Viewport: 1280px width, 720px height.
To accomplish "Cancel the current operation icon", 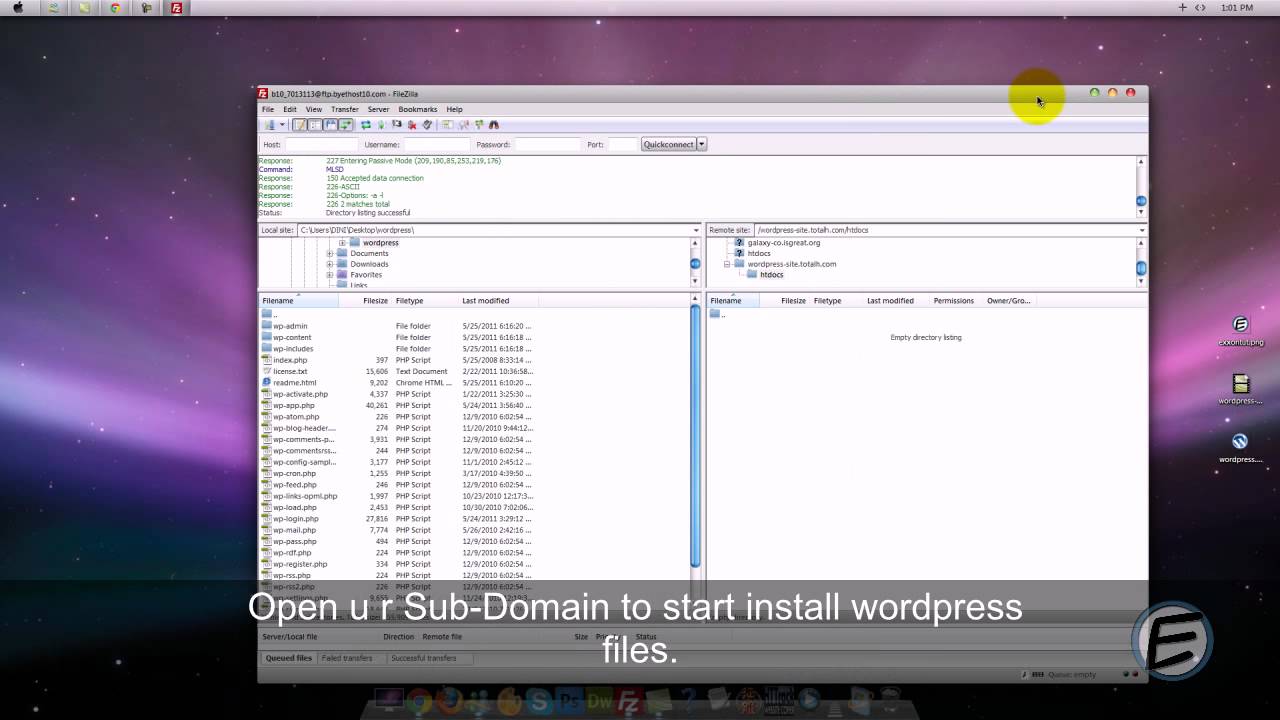I will pyautogui.click(x=397, y=125).
